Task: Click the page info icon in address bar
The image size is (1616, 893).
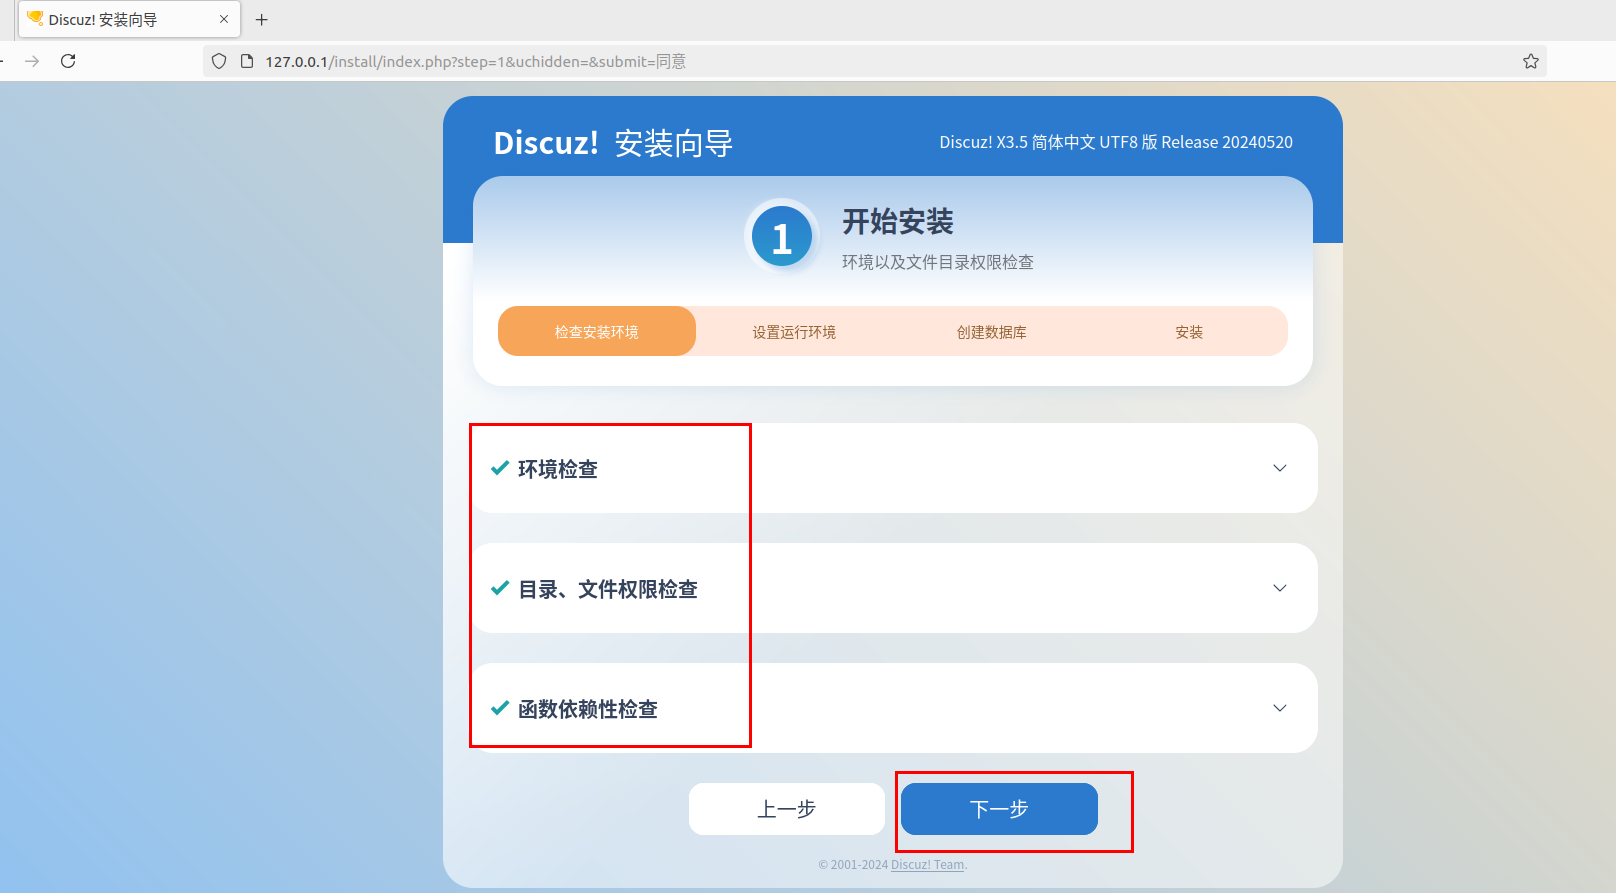Action: pos(247,61)
